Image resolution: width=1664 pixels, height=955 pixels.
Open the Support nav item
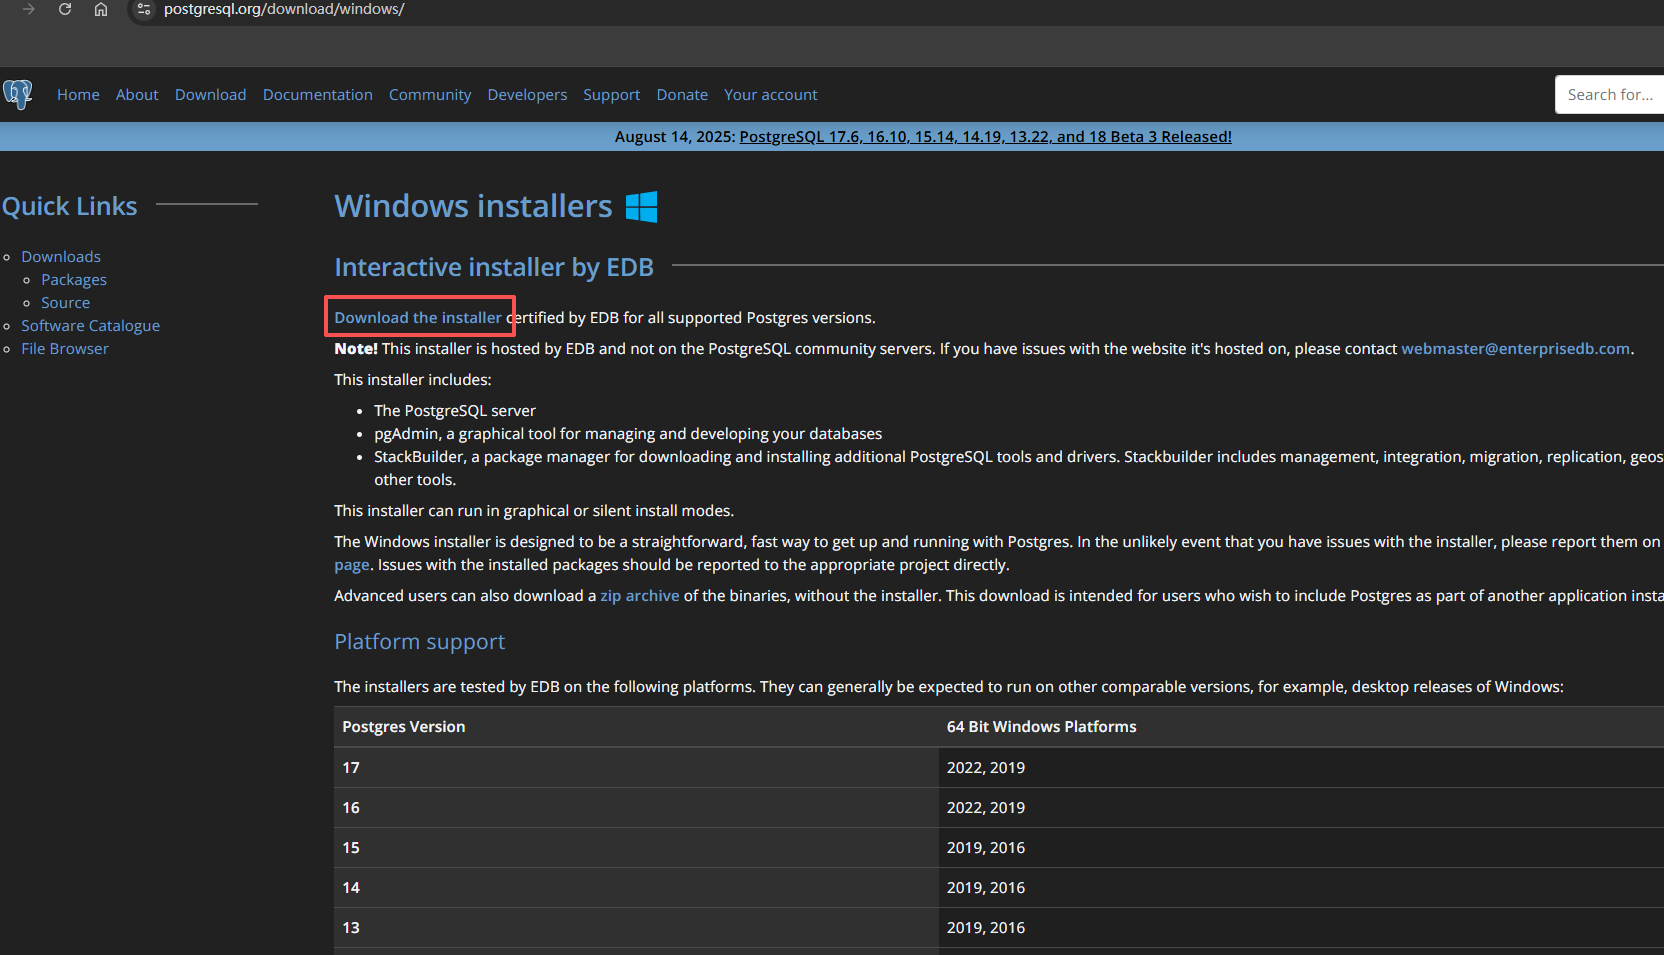click(611, 95)
